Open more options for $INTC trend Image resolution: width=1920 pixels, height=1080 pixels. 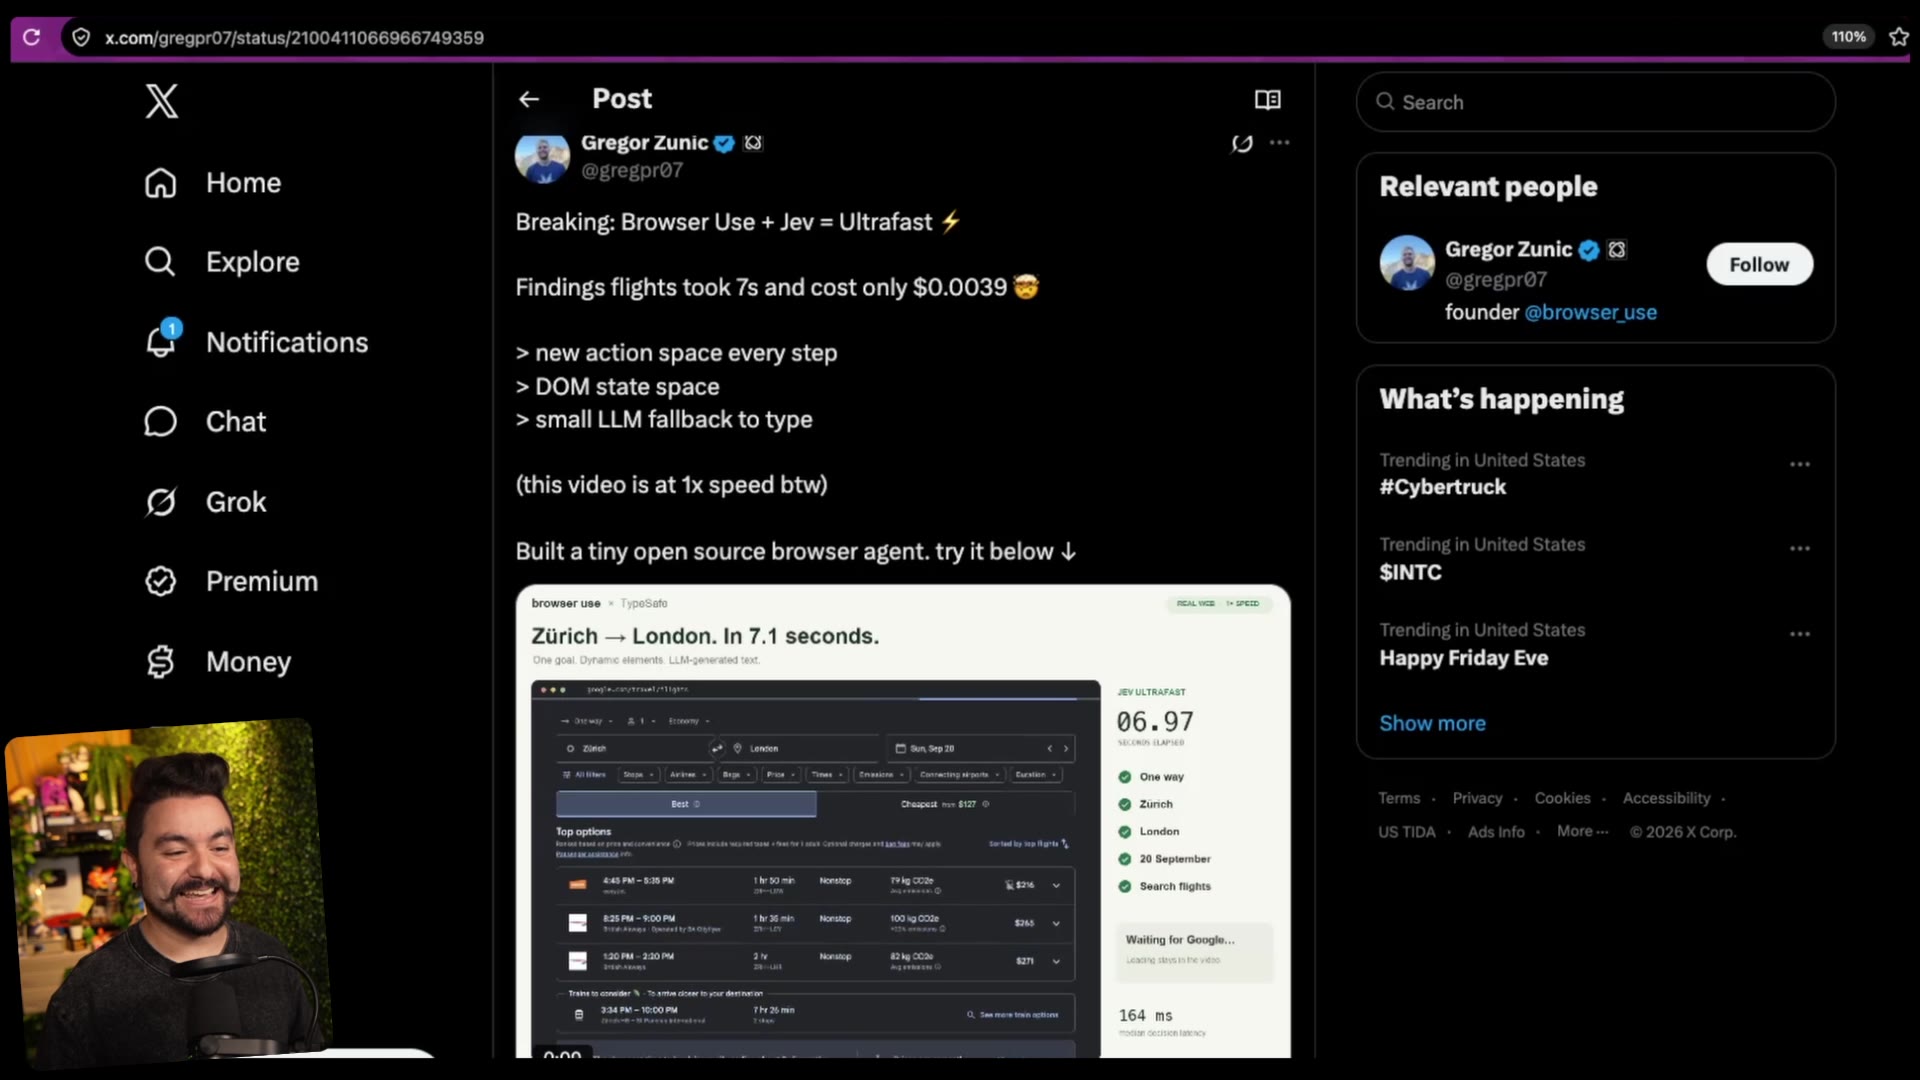tap(1800, 548)
